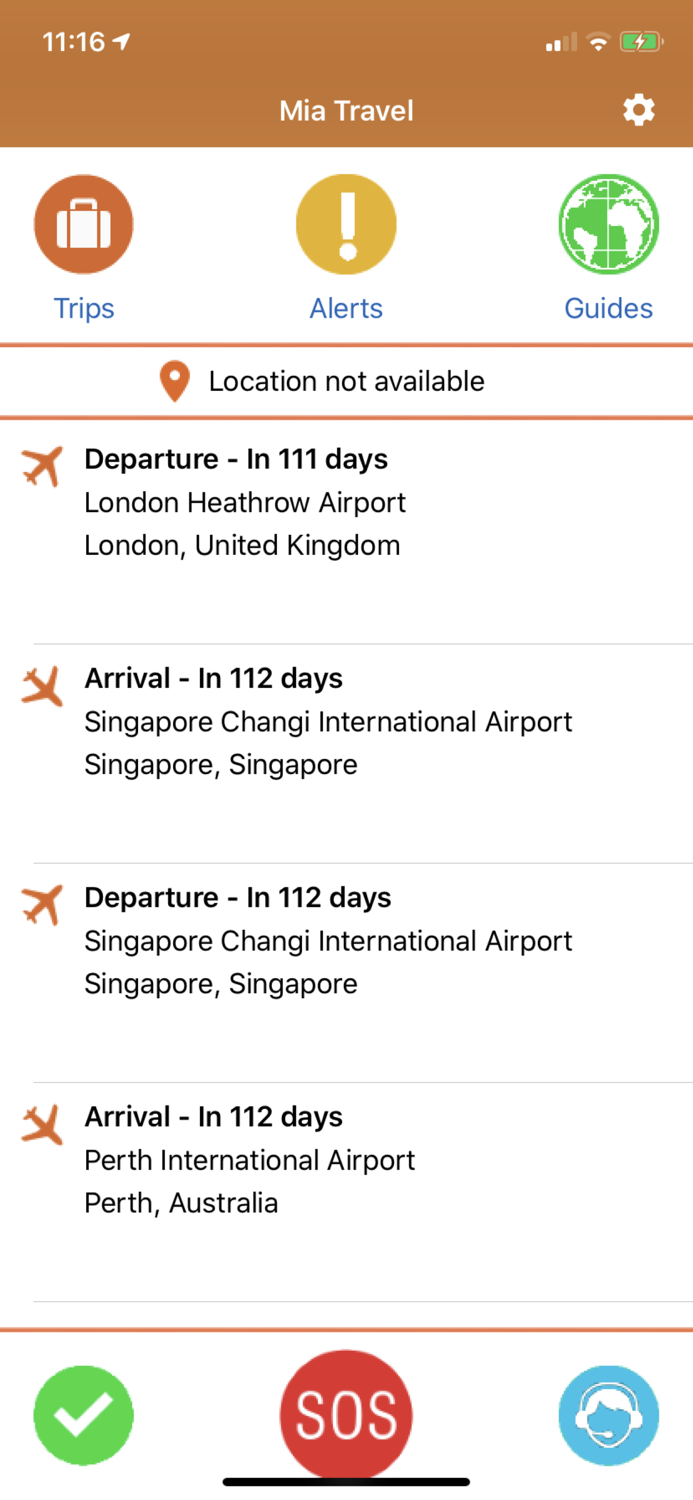Tap the arrival plane icon for Perth International
This screenshot has width=693, height=1500.
click(42, 1122)
